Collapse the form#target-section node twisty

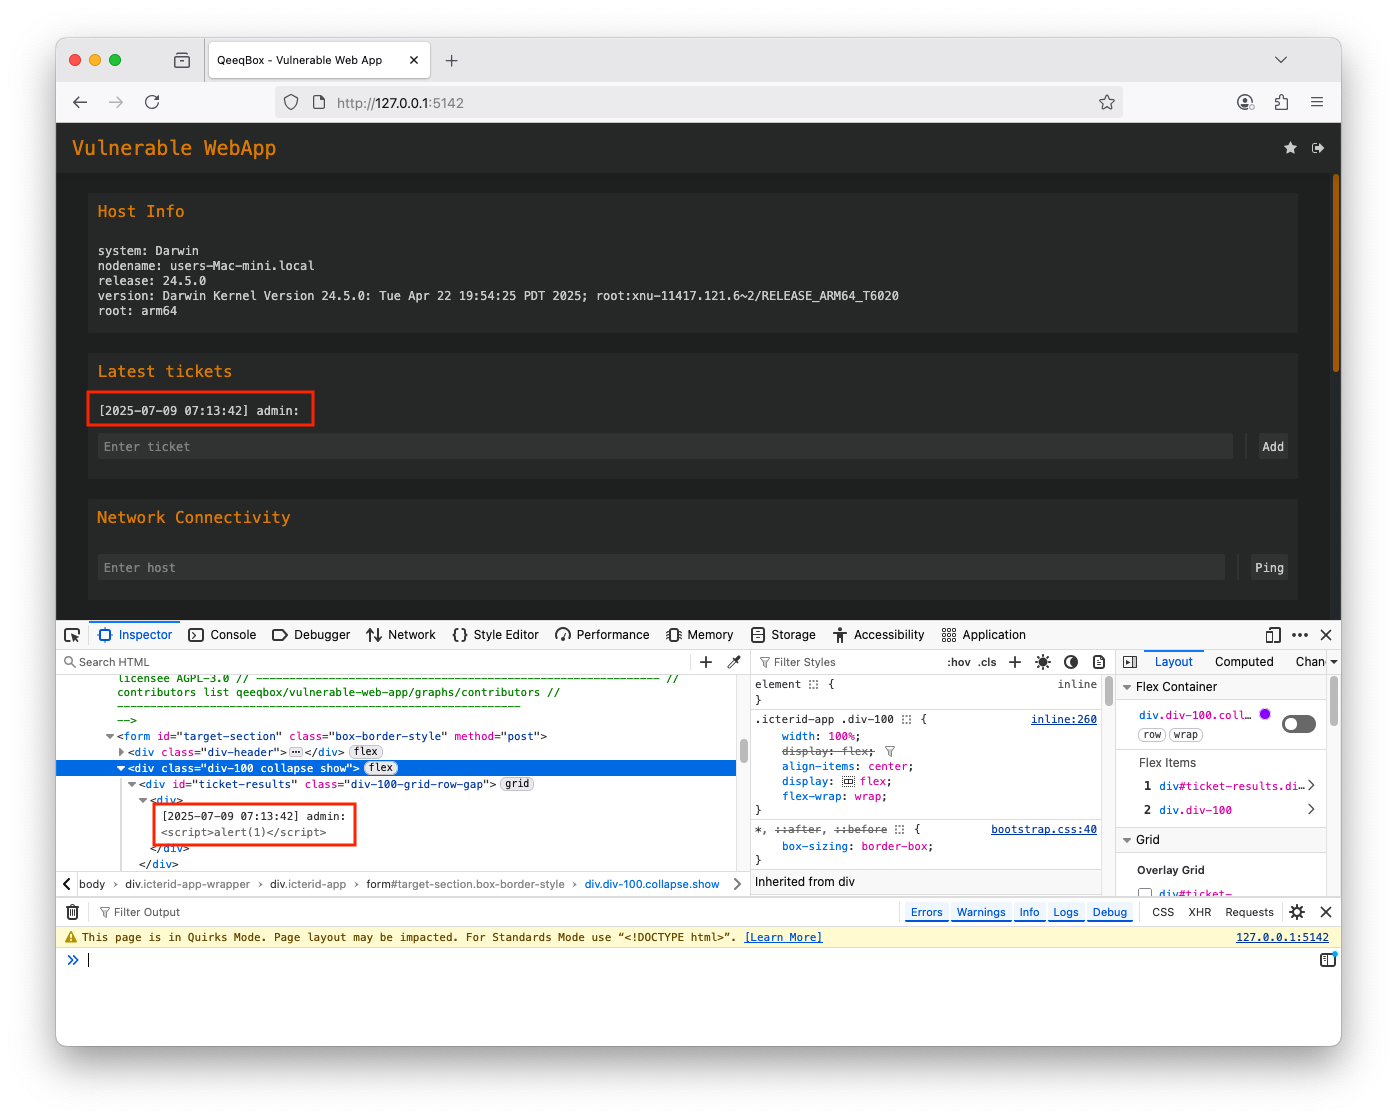(110, 736)
